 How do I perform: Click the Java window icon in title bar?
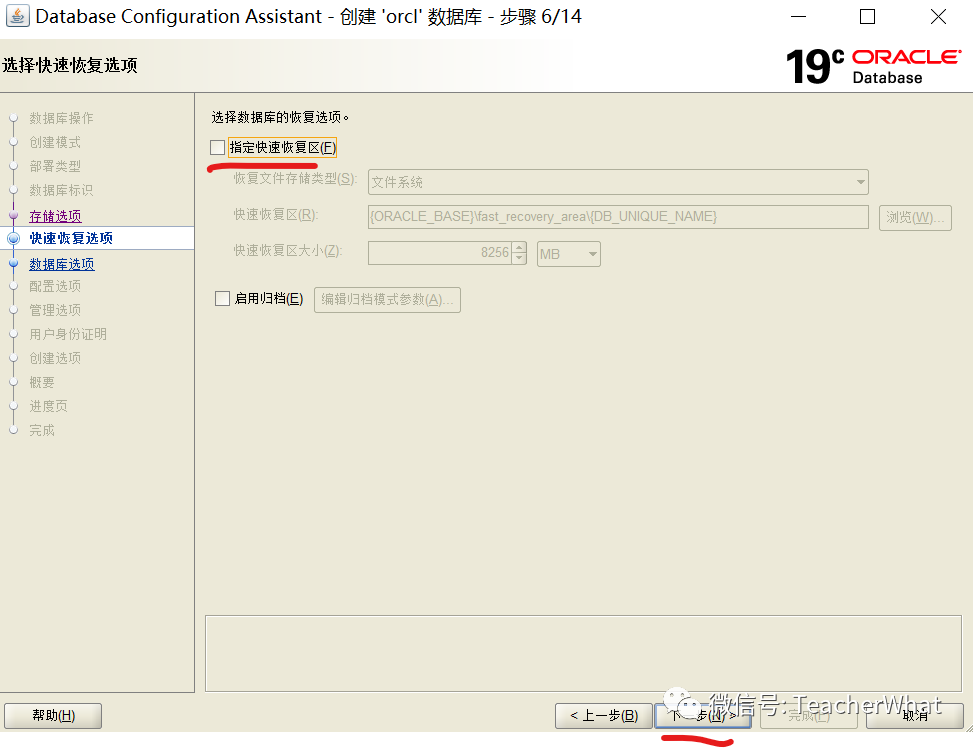click(17, 16)
